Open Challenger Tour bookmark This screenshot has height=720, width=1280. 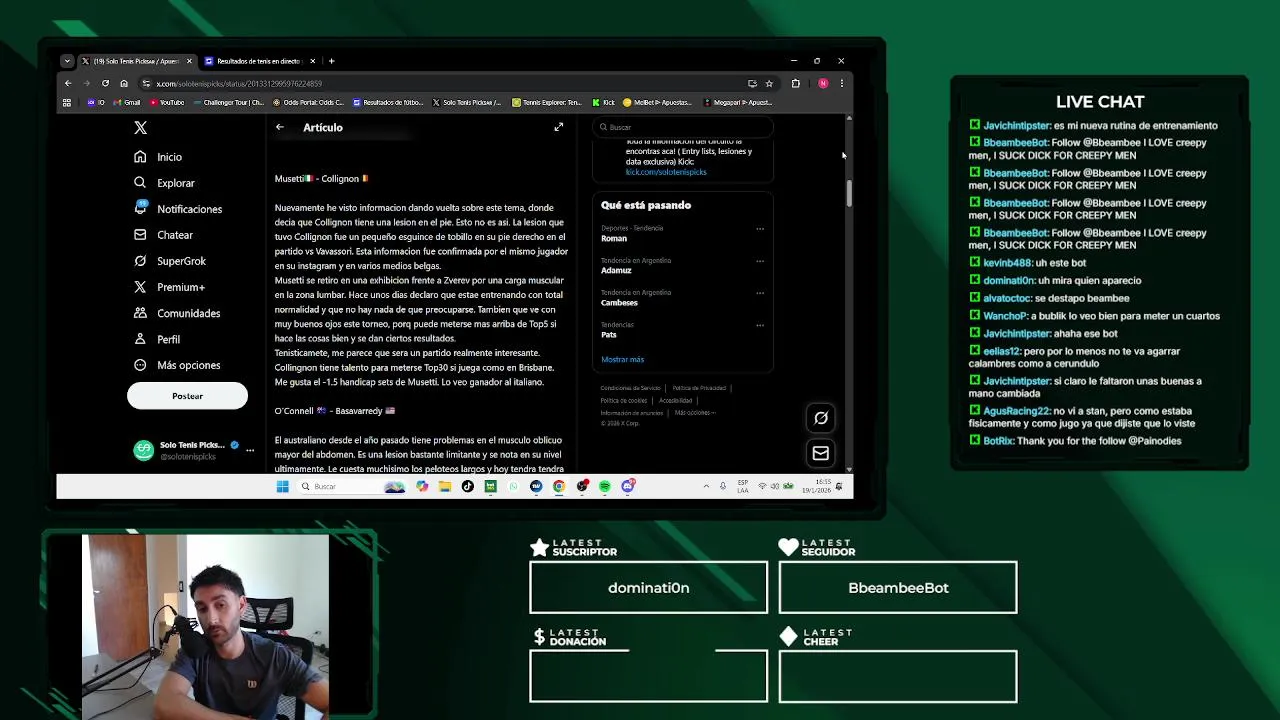click(x=229, y=102)
